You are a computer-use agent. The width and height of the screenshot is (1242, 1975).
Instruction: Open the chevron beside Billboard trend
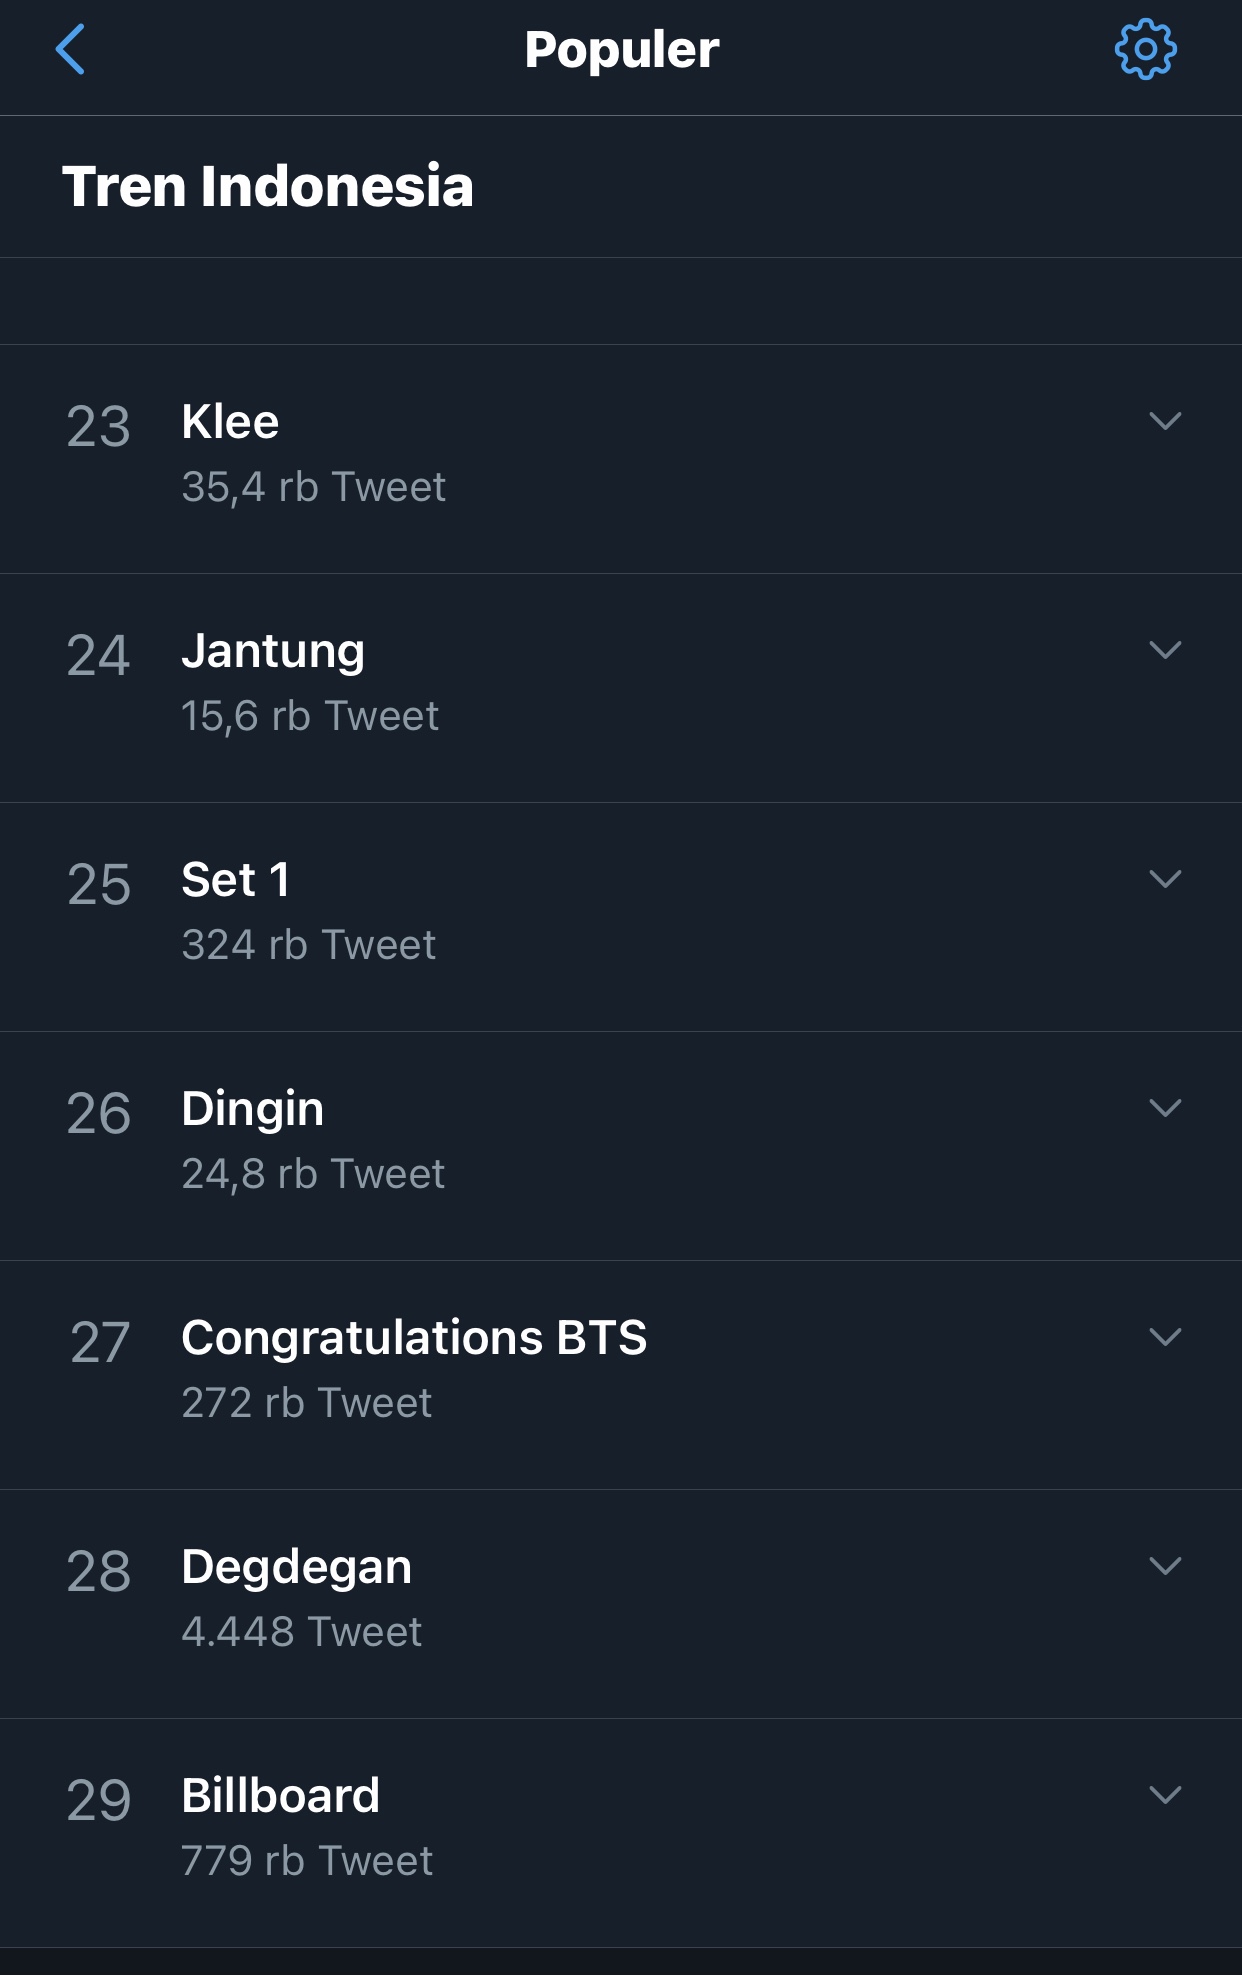(x=1165, y=1795)
